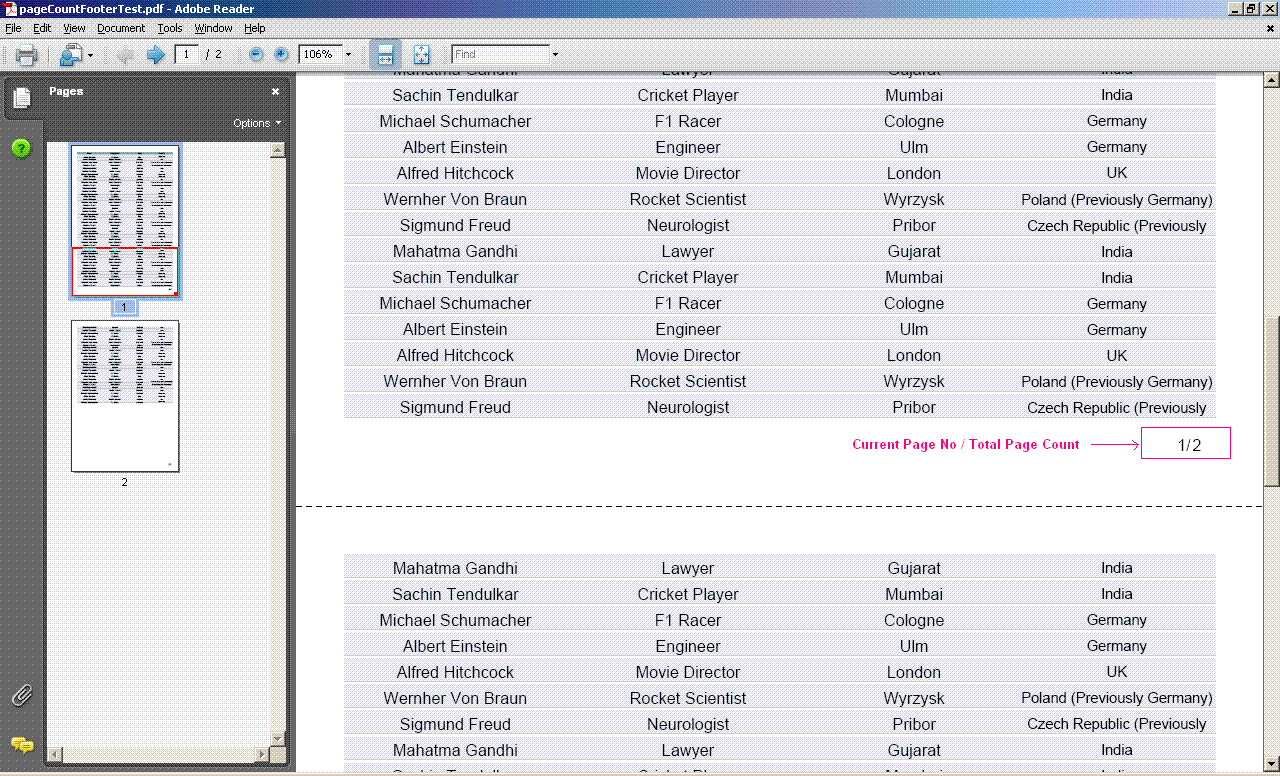This screenshot has width=1280, height=776.
Task: Open the File menu
Action: (x=13, y=28)
